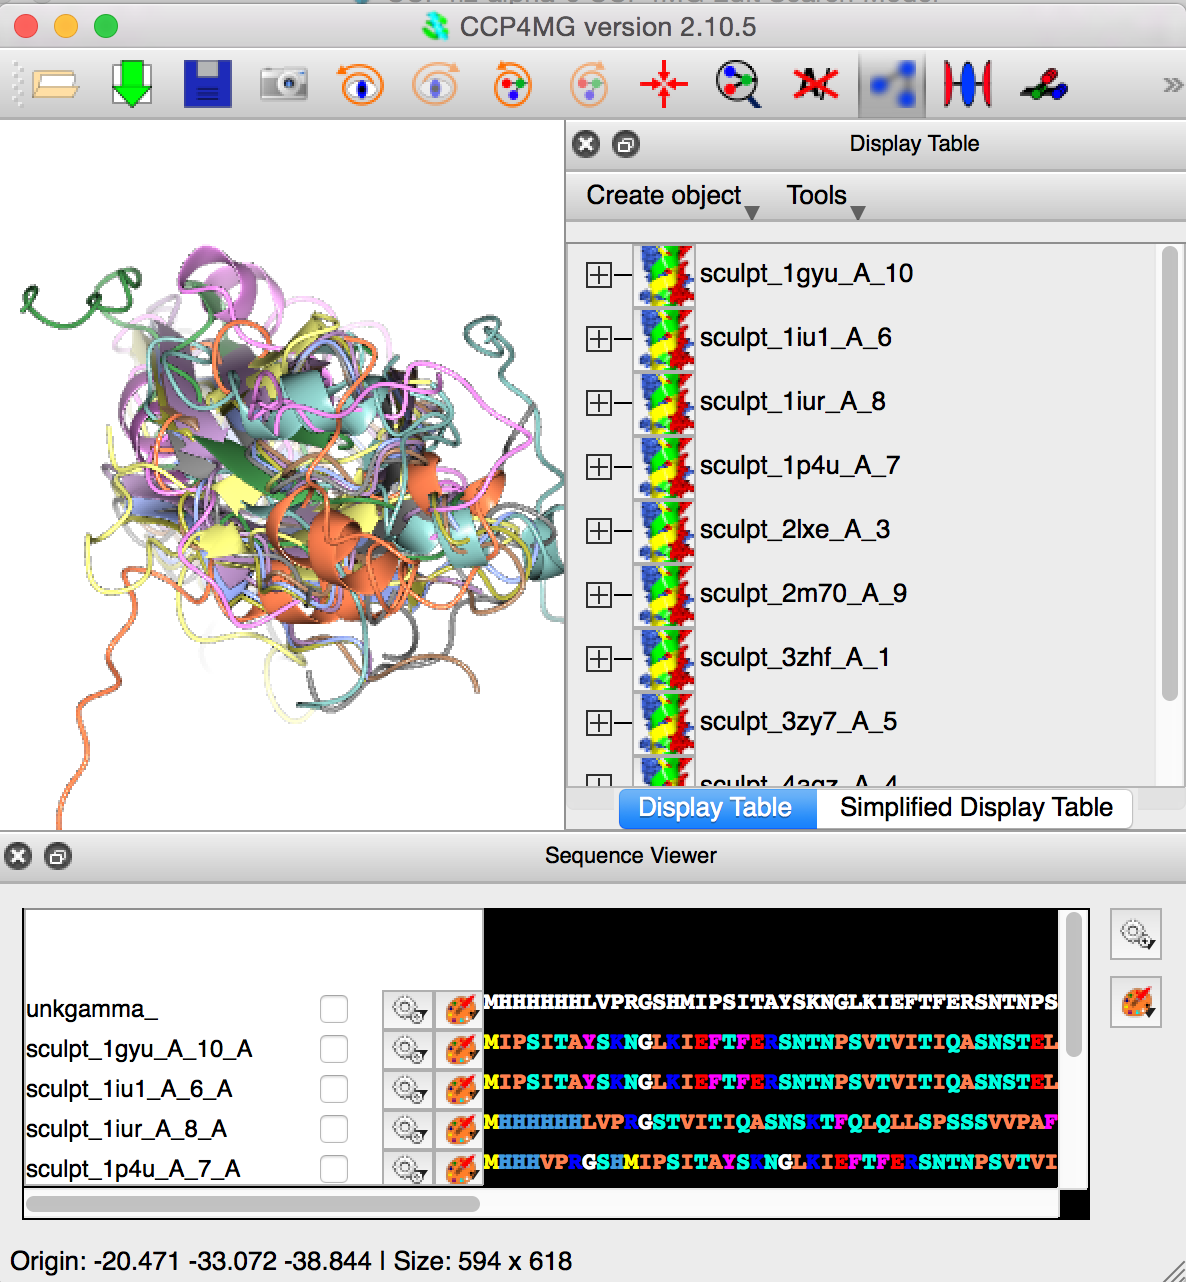1186x1282 pixels.
Task: Click the magnifying glass find icon
Action: (738, 84)
